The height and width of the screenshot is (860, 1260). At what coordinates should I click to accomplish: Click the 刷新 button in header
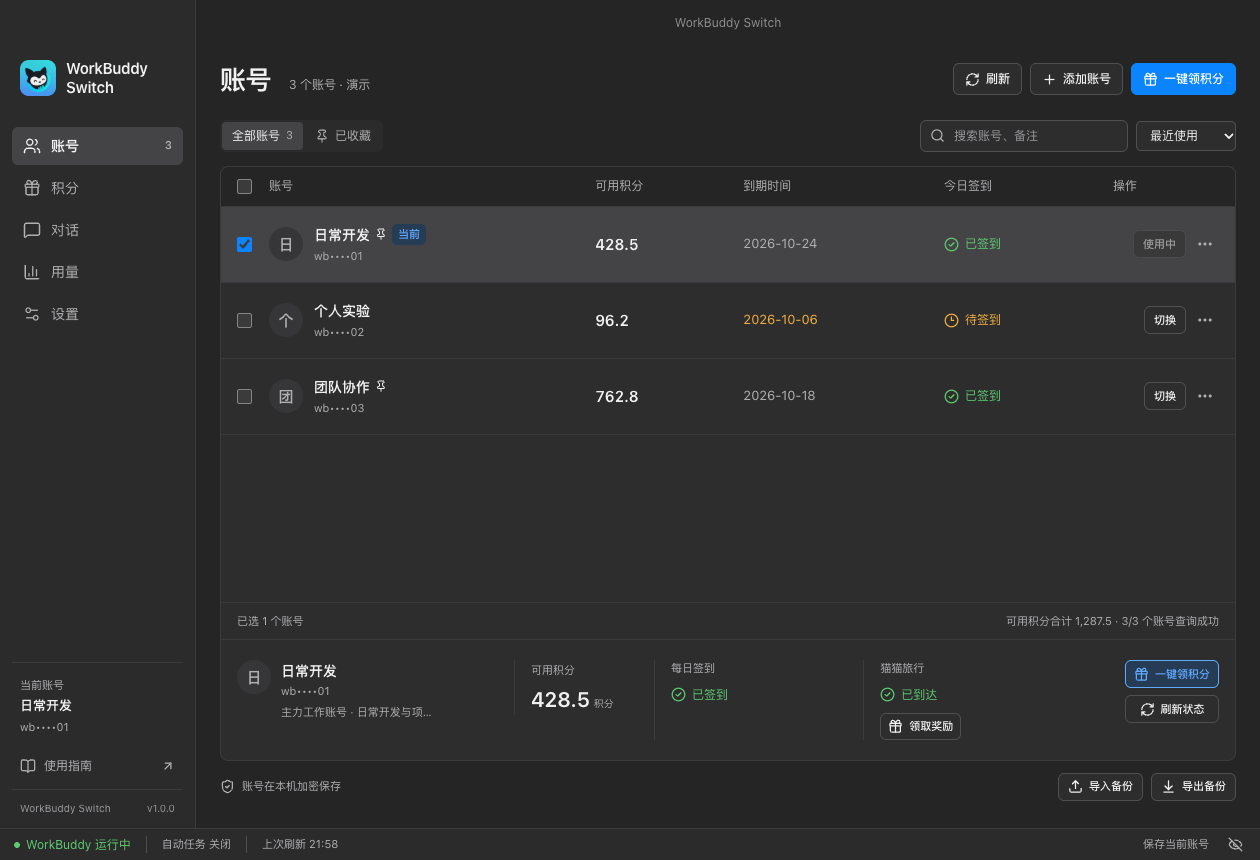(987, 79)
